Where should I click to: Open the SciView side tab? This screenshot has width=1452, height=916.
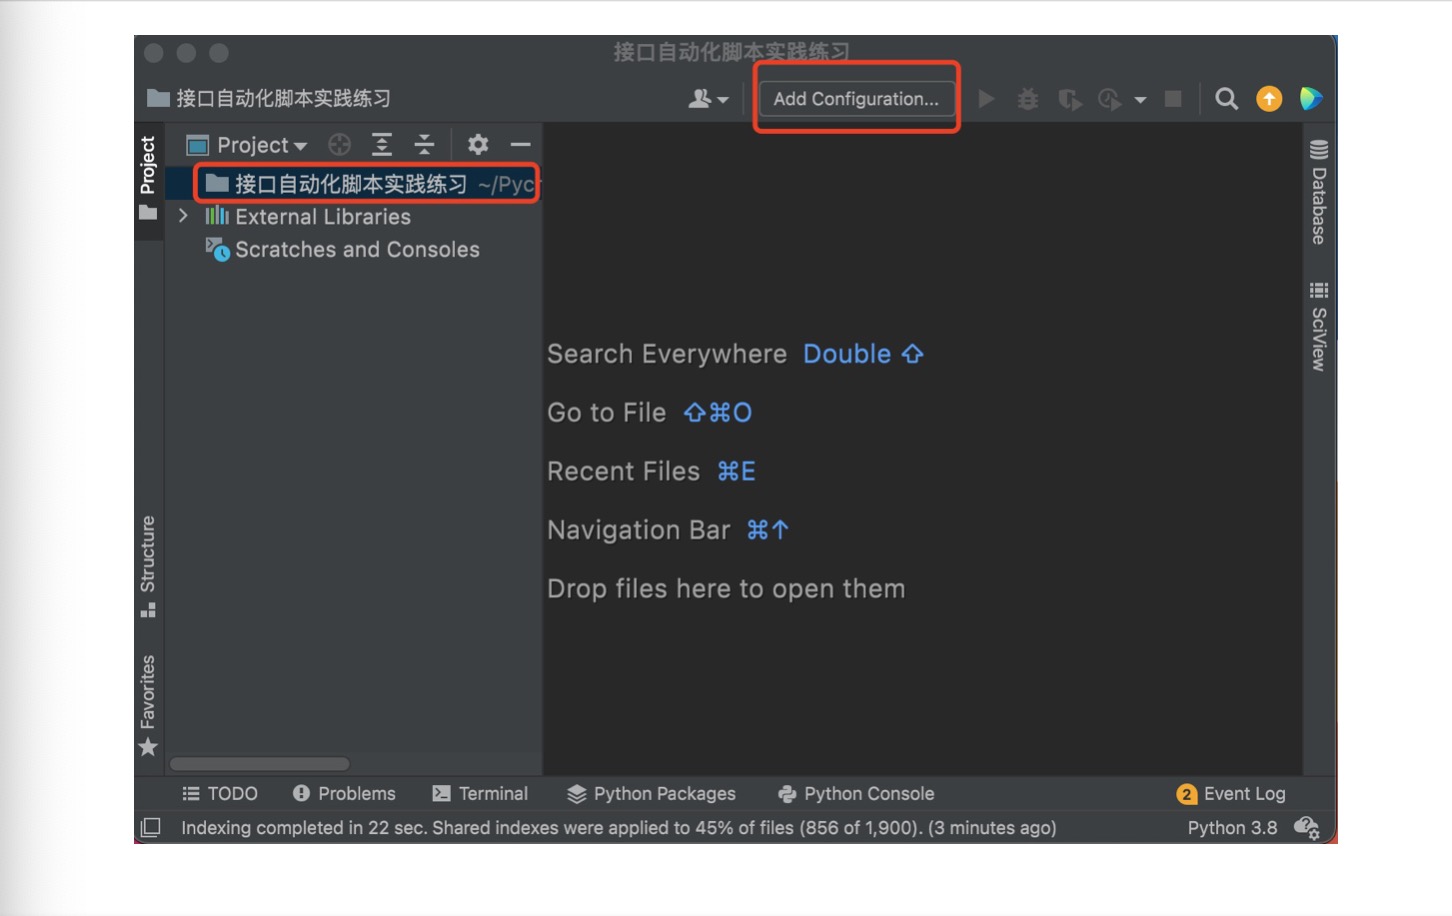(1319, 327)
